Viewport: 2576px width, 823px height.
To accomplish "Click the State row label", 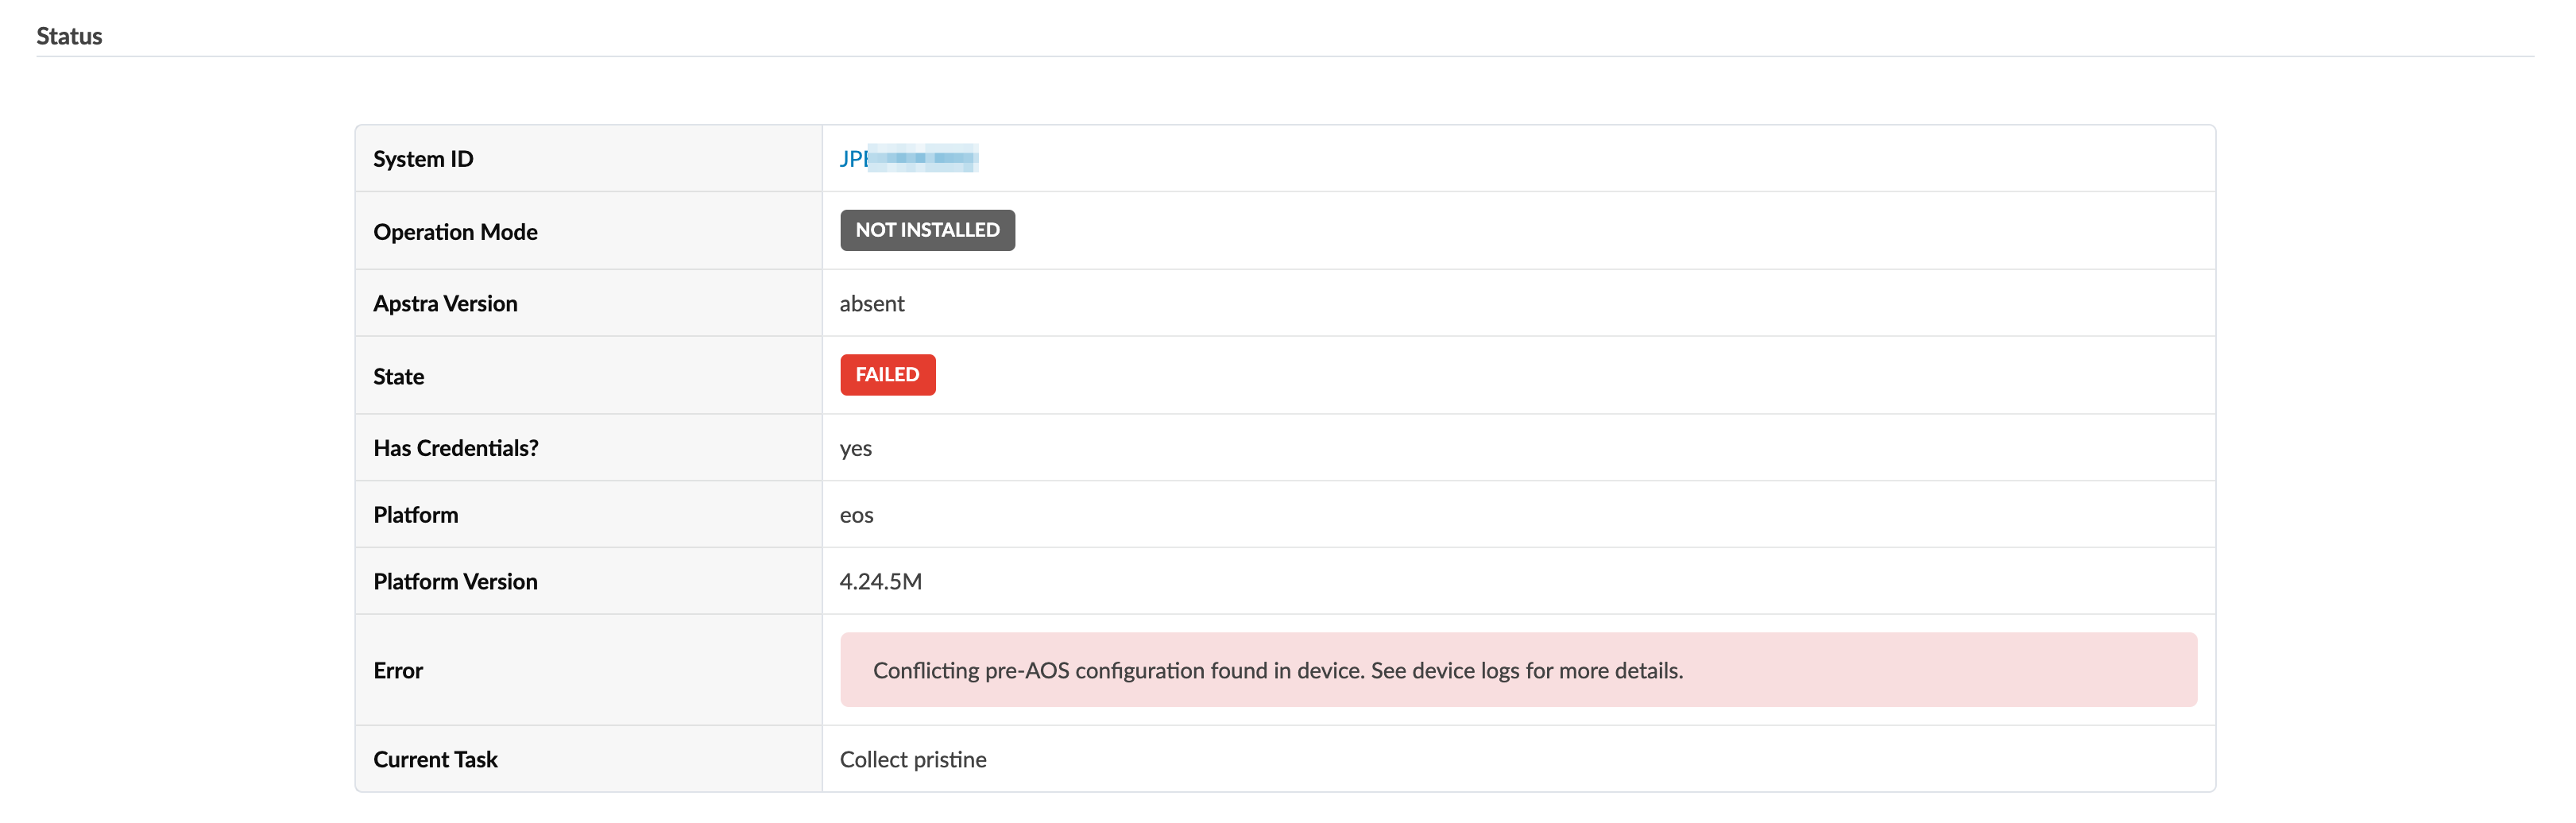I will 398,377.
